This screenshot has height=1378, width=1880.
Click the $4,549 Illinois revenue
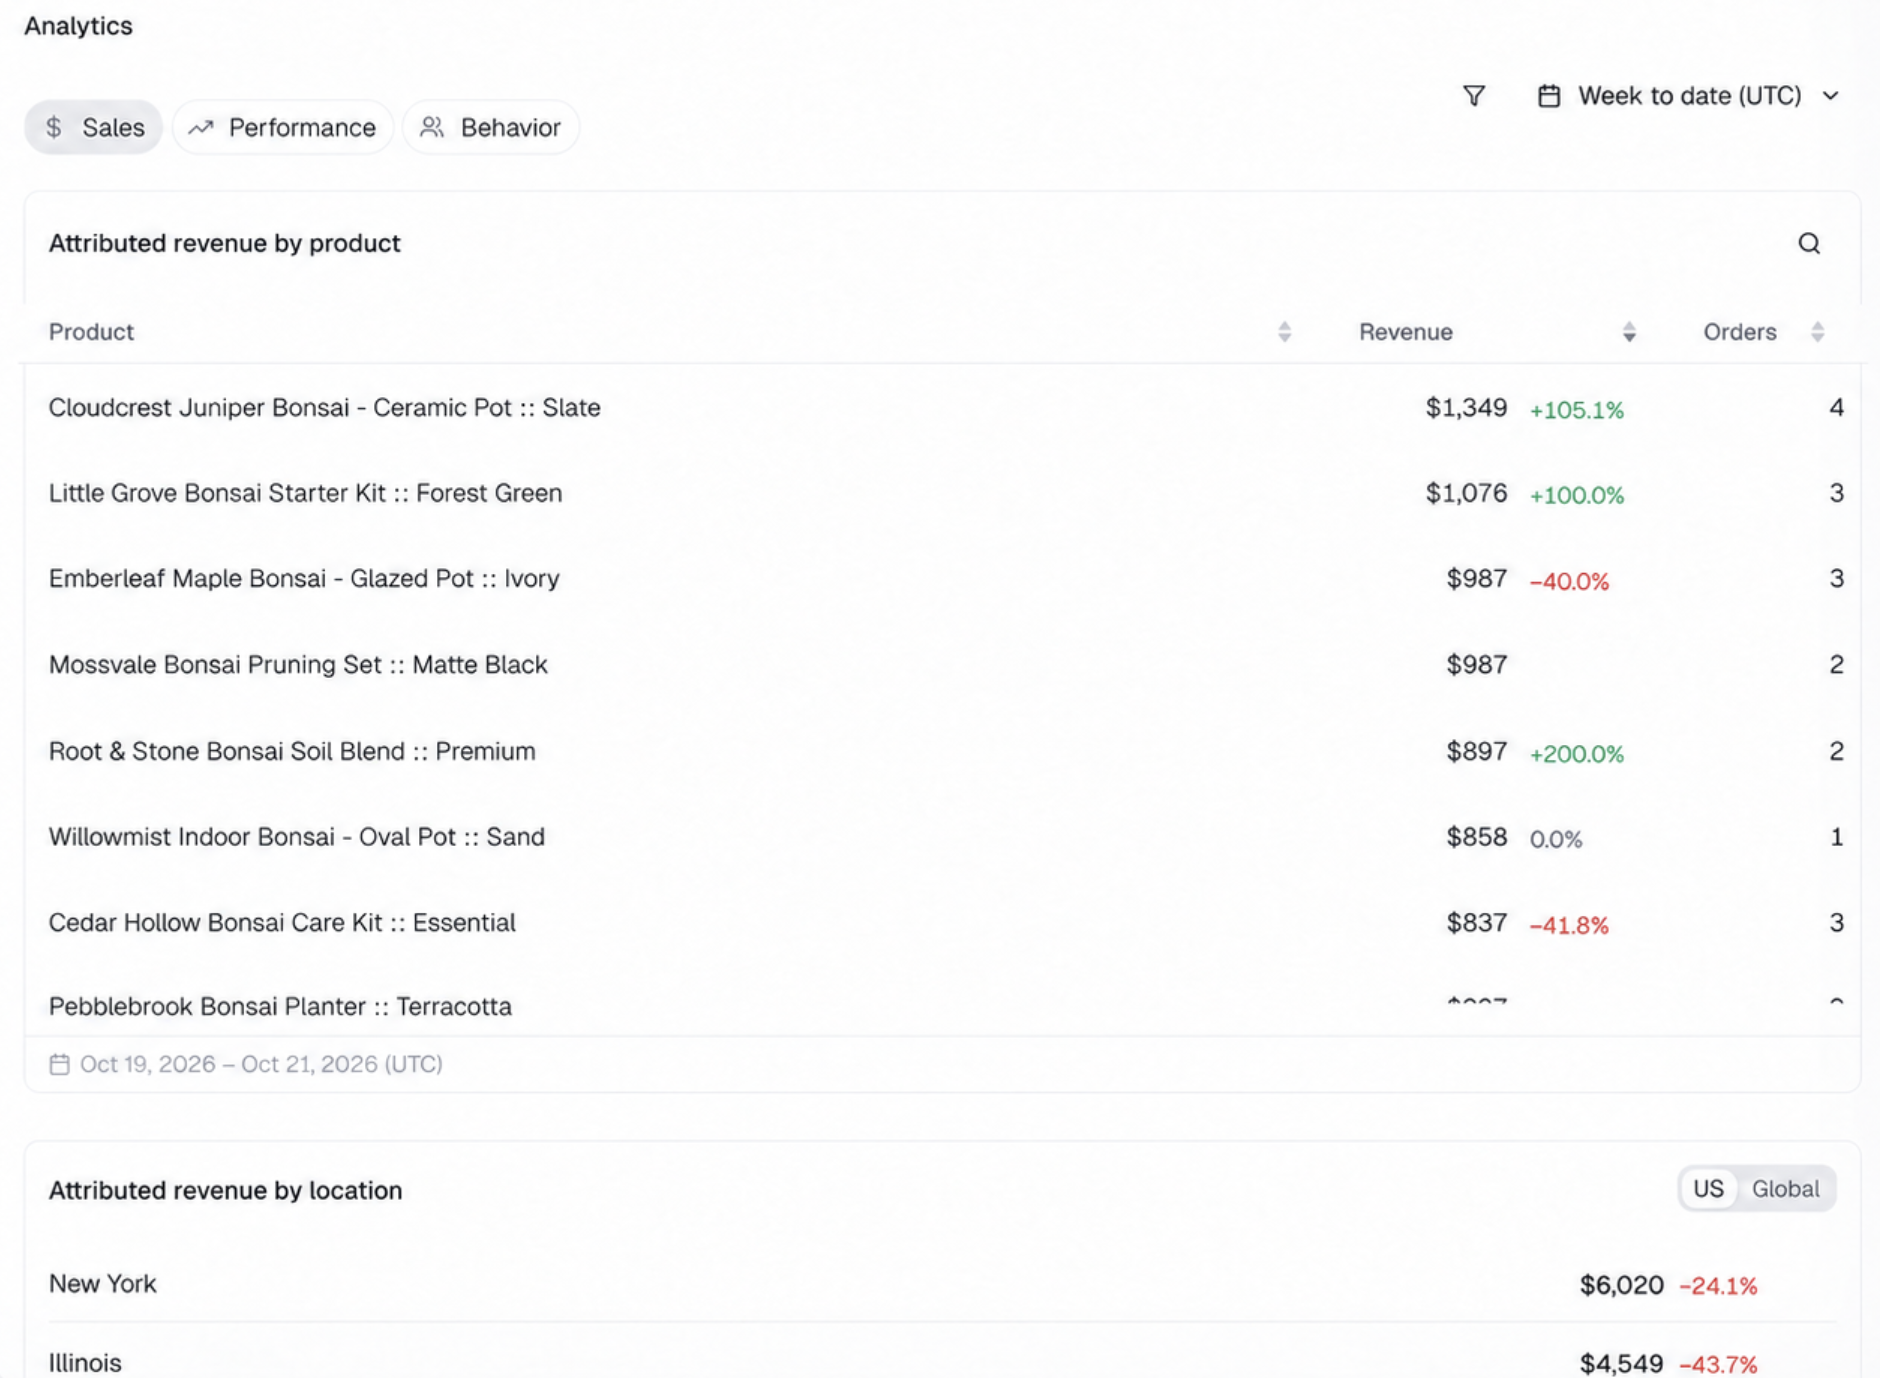[1621, 1364]
